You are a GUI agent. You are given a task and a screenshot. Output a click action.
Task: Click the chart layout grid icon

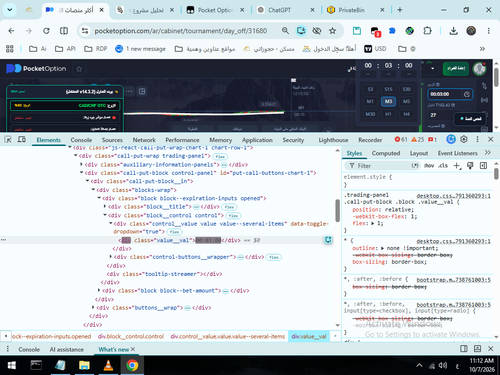pyautogui.click(x=142, y=91)
